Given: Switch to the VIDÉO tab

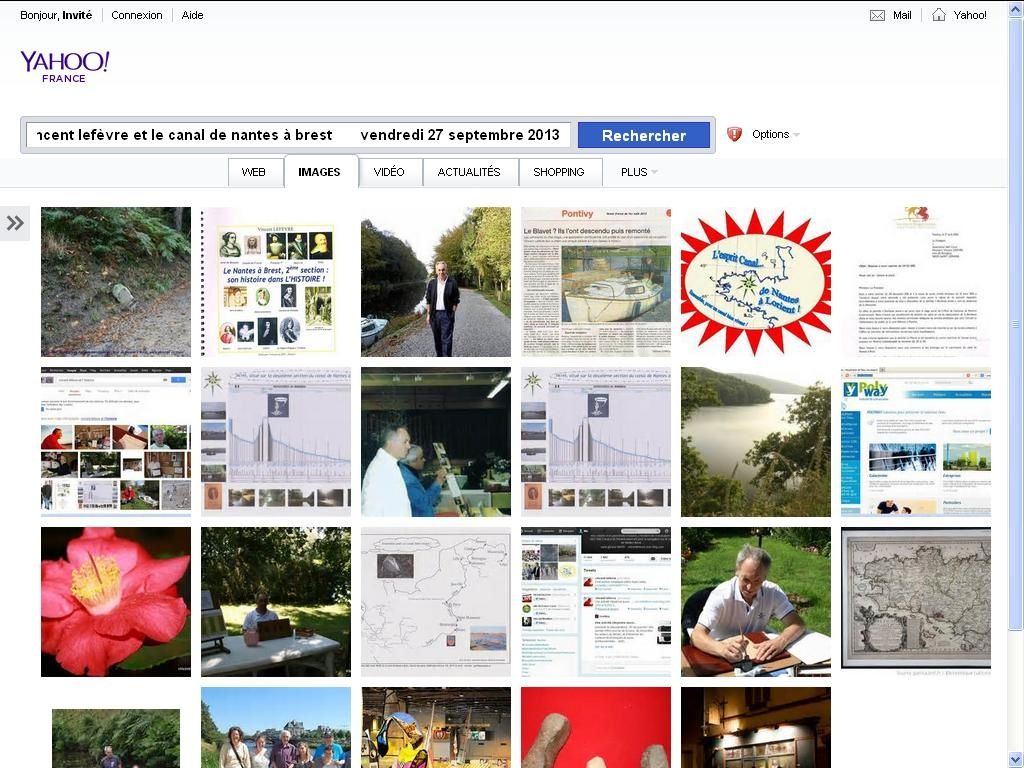Looking at the screenshot, I should [389, 172].
